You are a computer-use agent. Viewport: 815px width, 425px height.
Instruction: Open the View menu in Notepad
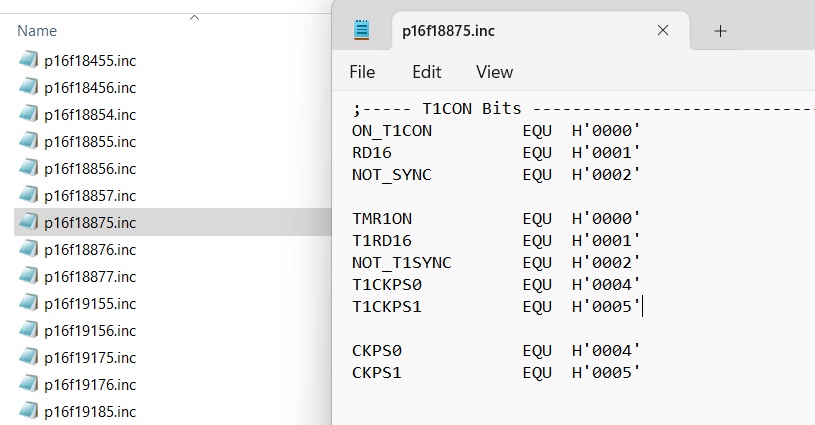[494, 72]
